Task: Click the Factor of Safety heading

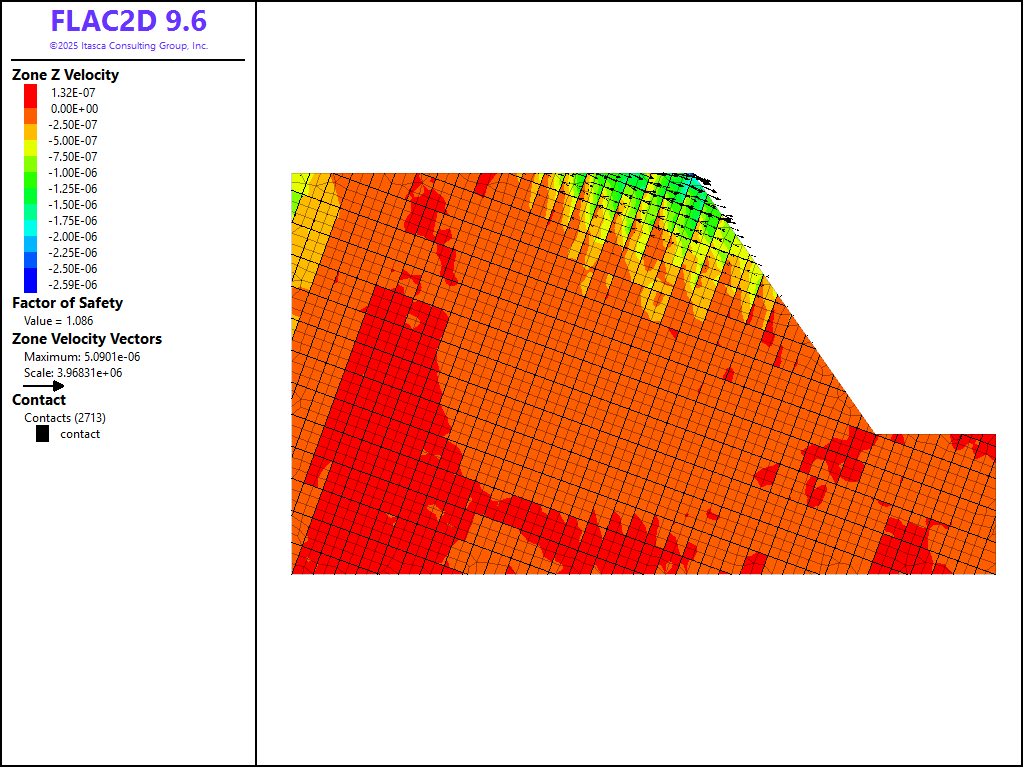Action: (x=67, y=303)
